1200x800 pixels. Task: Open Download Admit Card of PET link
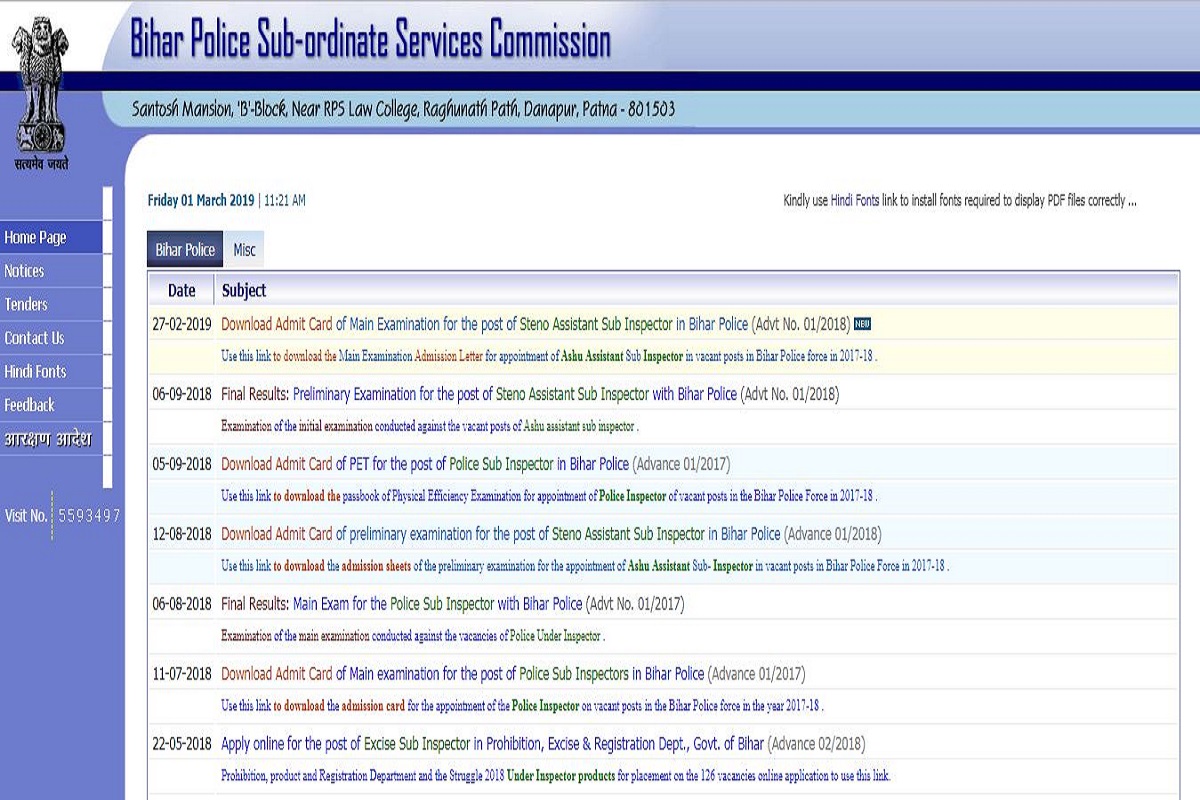[475, 464]
